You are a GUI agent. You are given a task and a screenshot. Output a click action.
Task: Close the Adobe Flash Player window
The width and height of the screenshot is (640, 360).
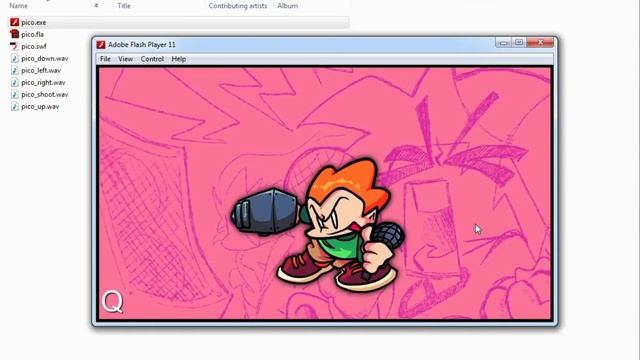[540, 42]
